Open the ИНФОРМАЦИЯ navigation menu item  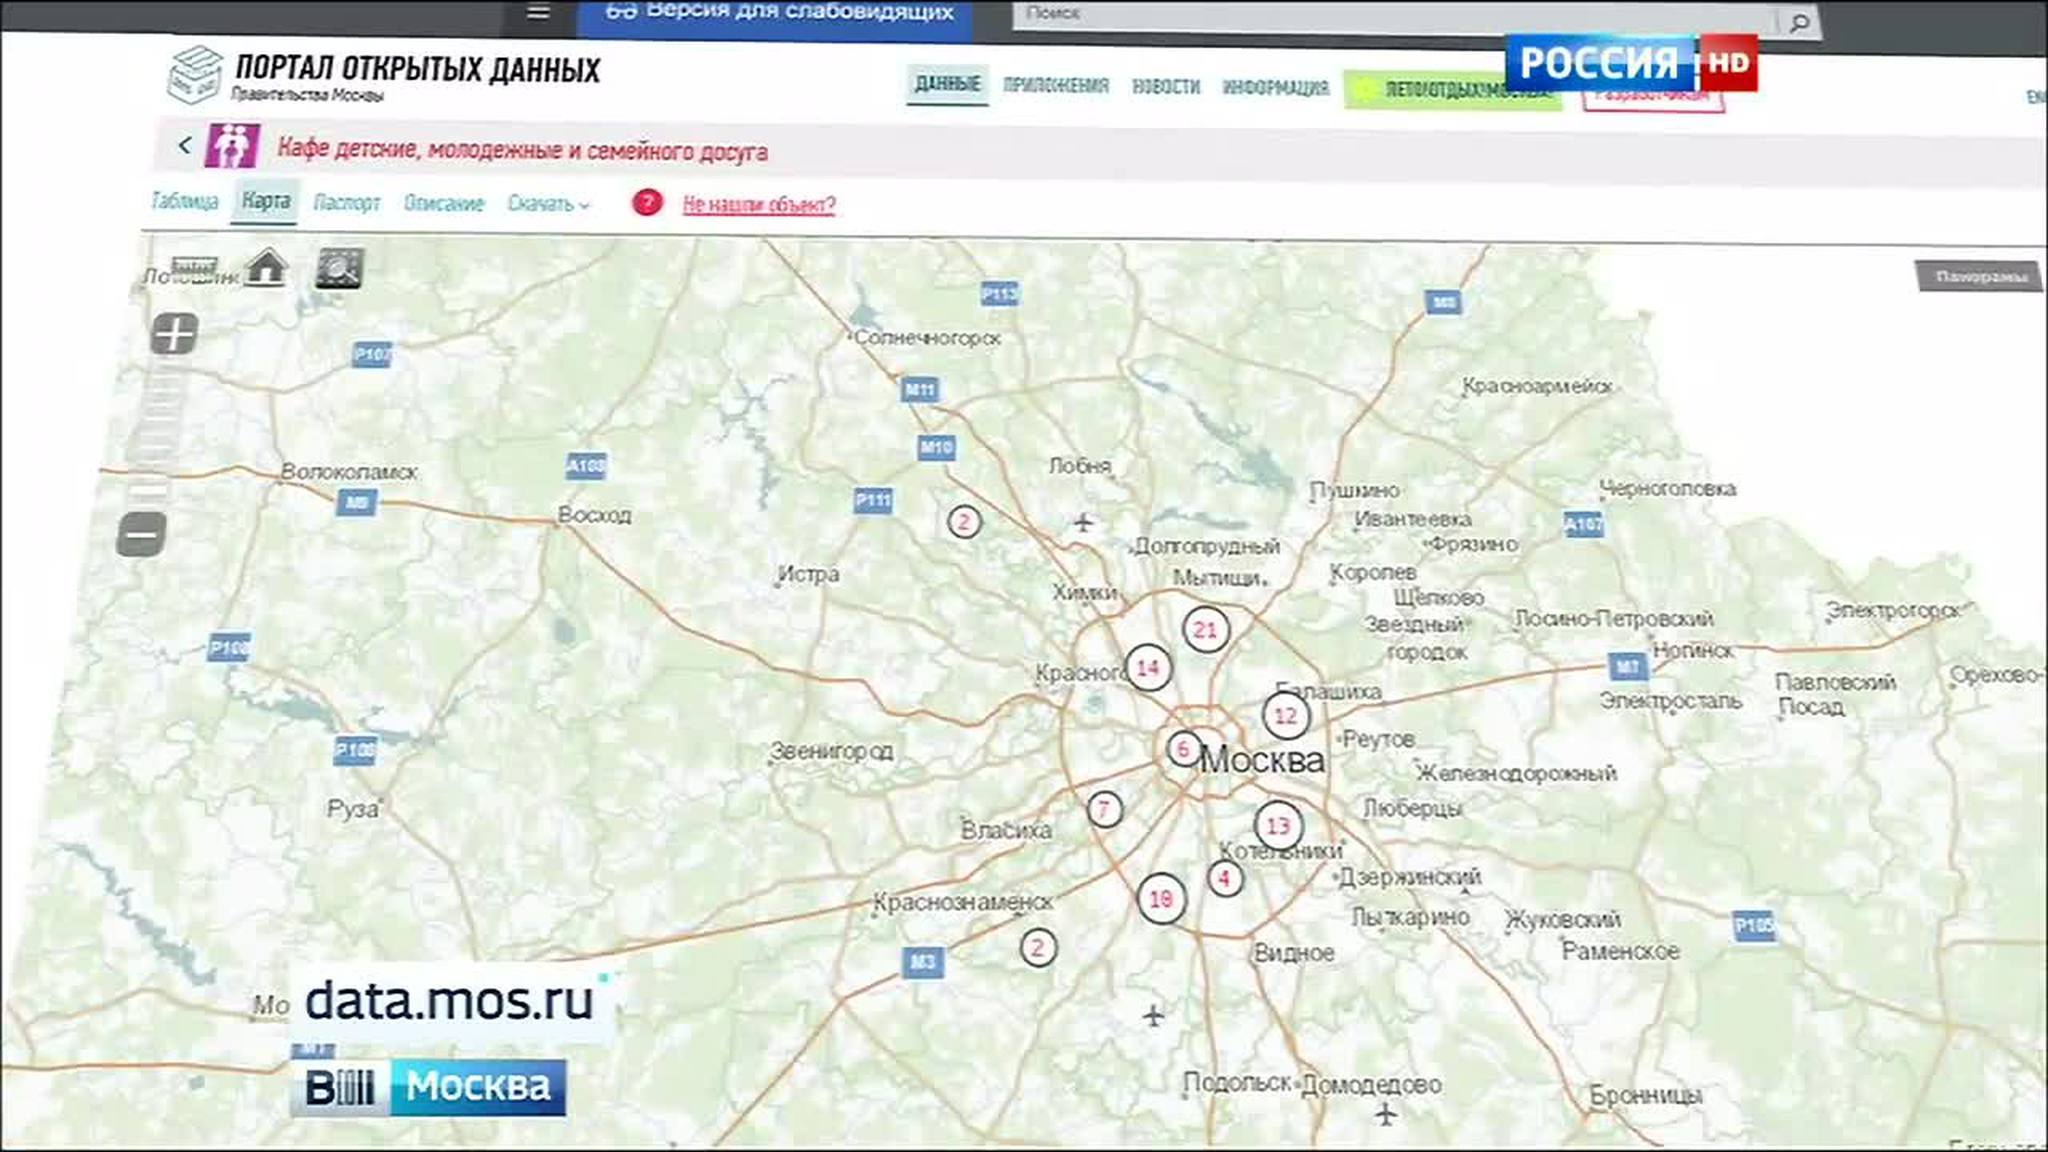(x=1275, y=88)
